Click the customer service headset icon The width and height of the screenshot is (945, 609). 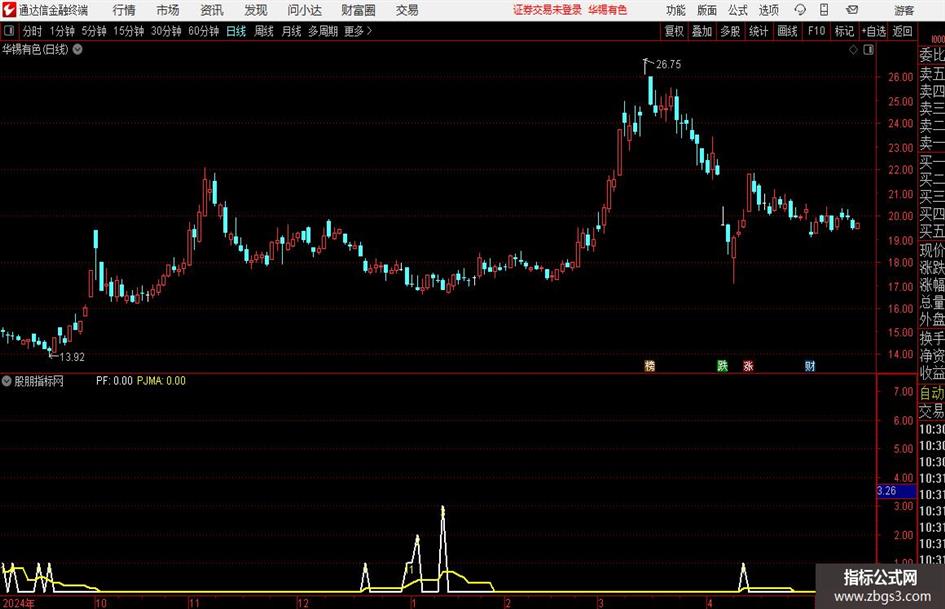click(800, 10)
